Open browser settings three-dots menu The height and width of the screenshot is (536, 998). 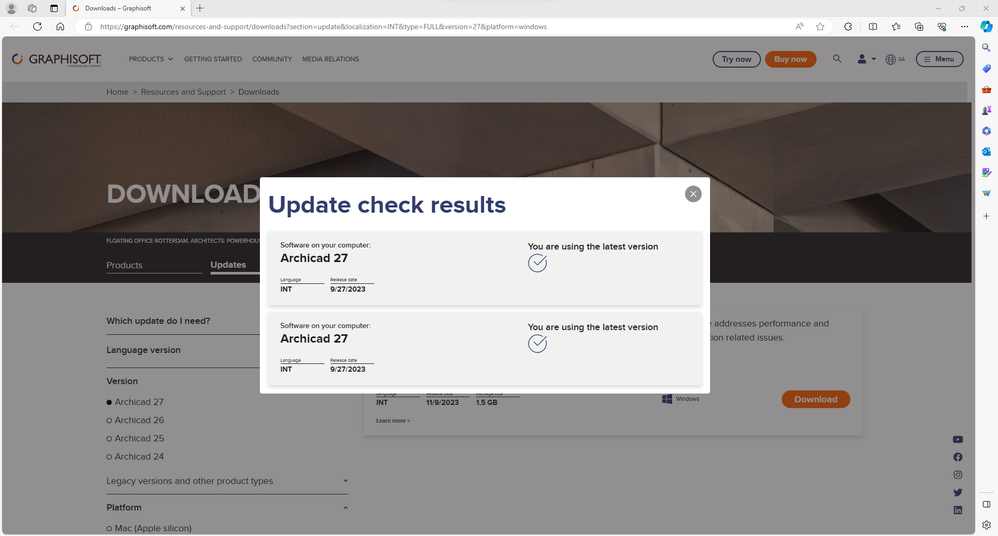(x=964, y=27)
